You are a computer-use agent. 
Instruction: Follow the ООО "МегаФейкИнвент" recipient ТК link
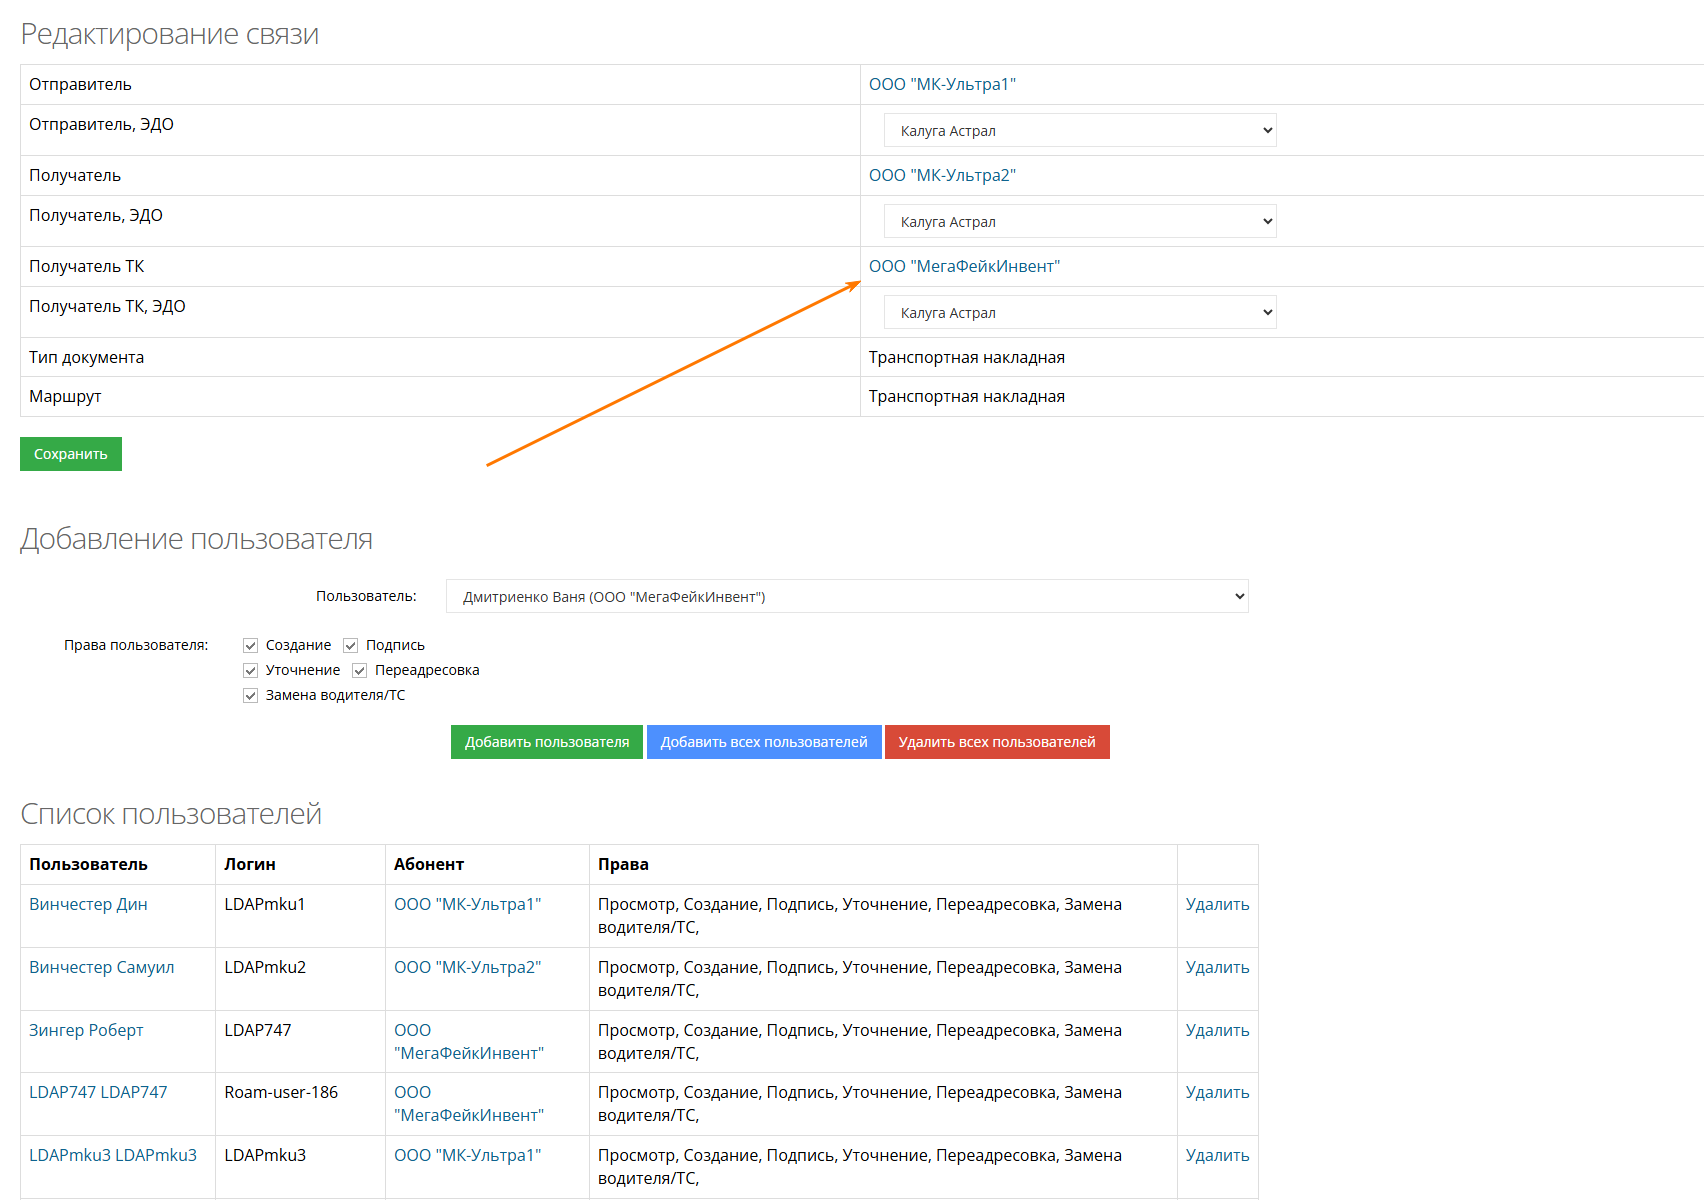tap(964, 267)
